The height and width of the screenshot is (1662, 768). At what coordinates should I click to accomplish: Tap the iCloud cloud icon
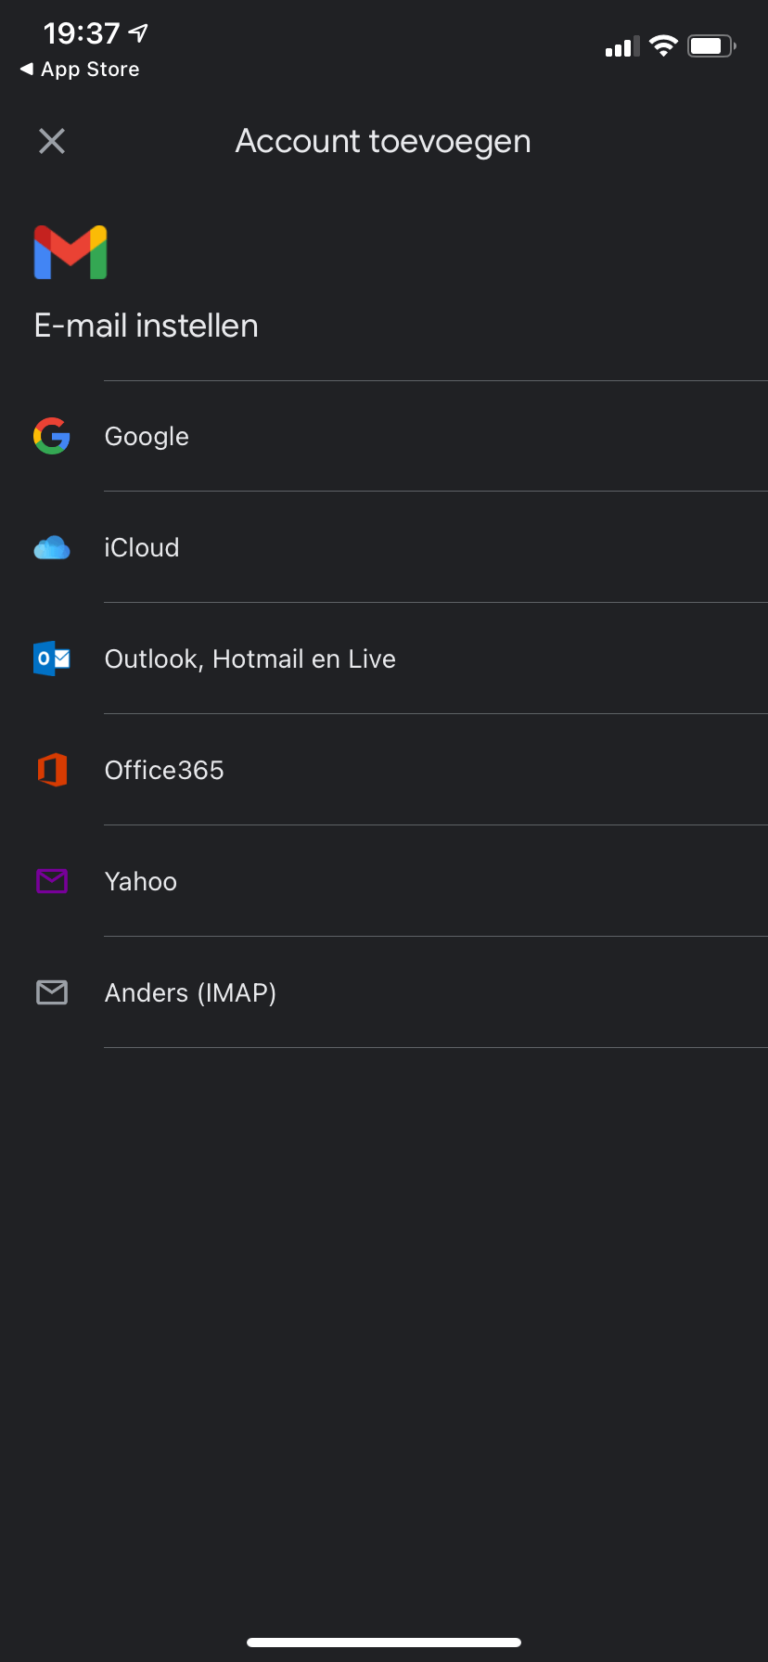[52, 548]
